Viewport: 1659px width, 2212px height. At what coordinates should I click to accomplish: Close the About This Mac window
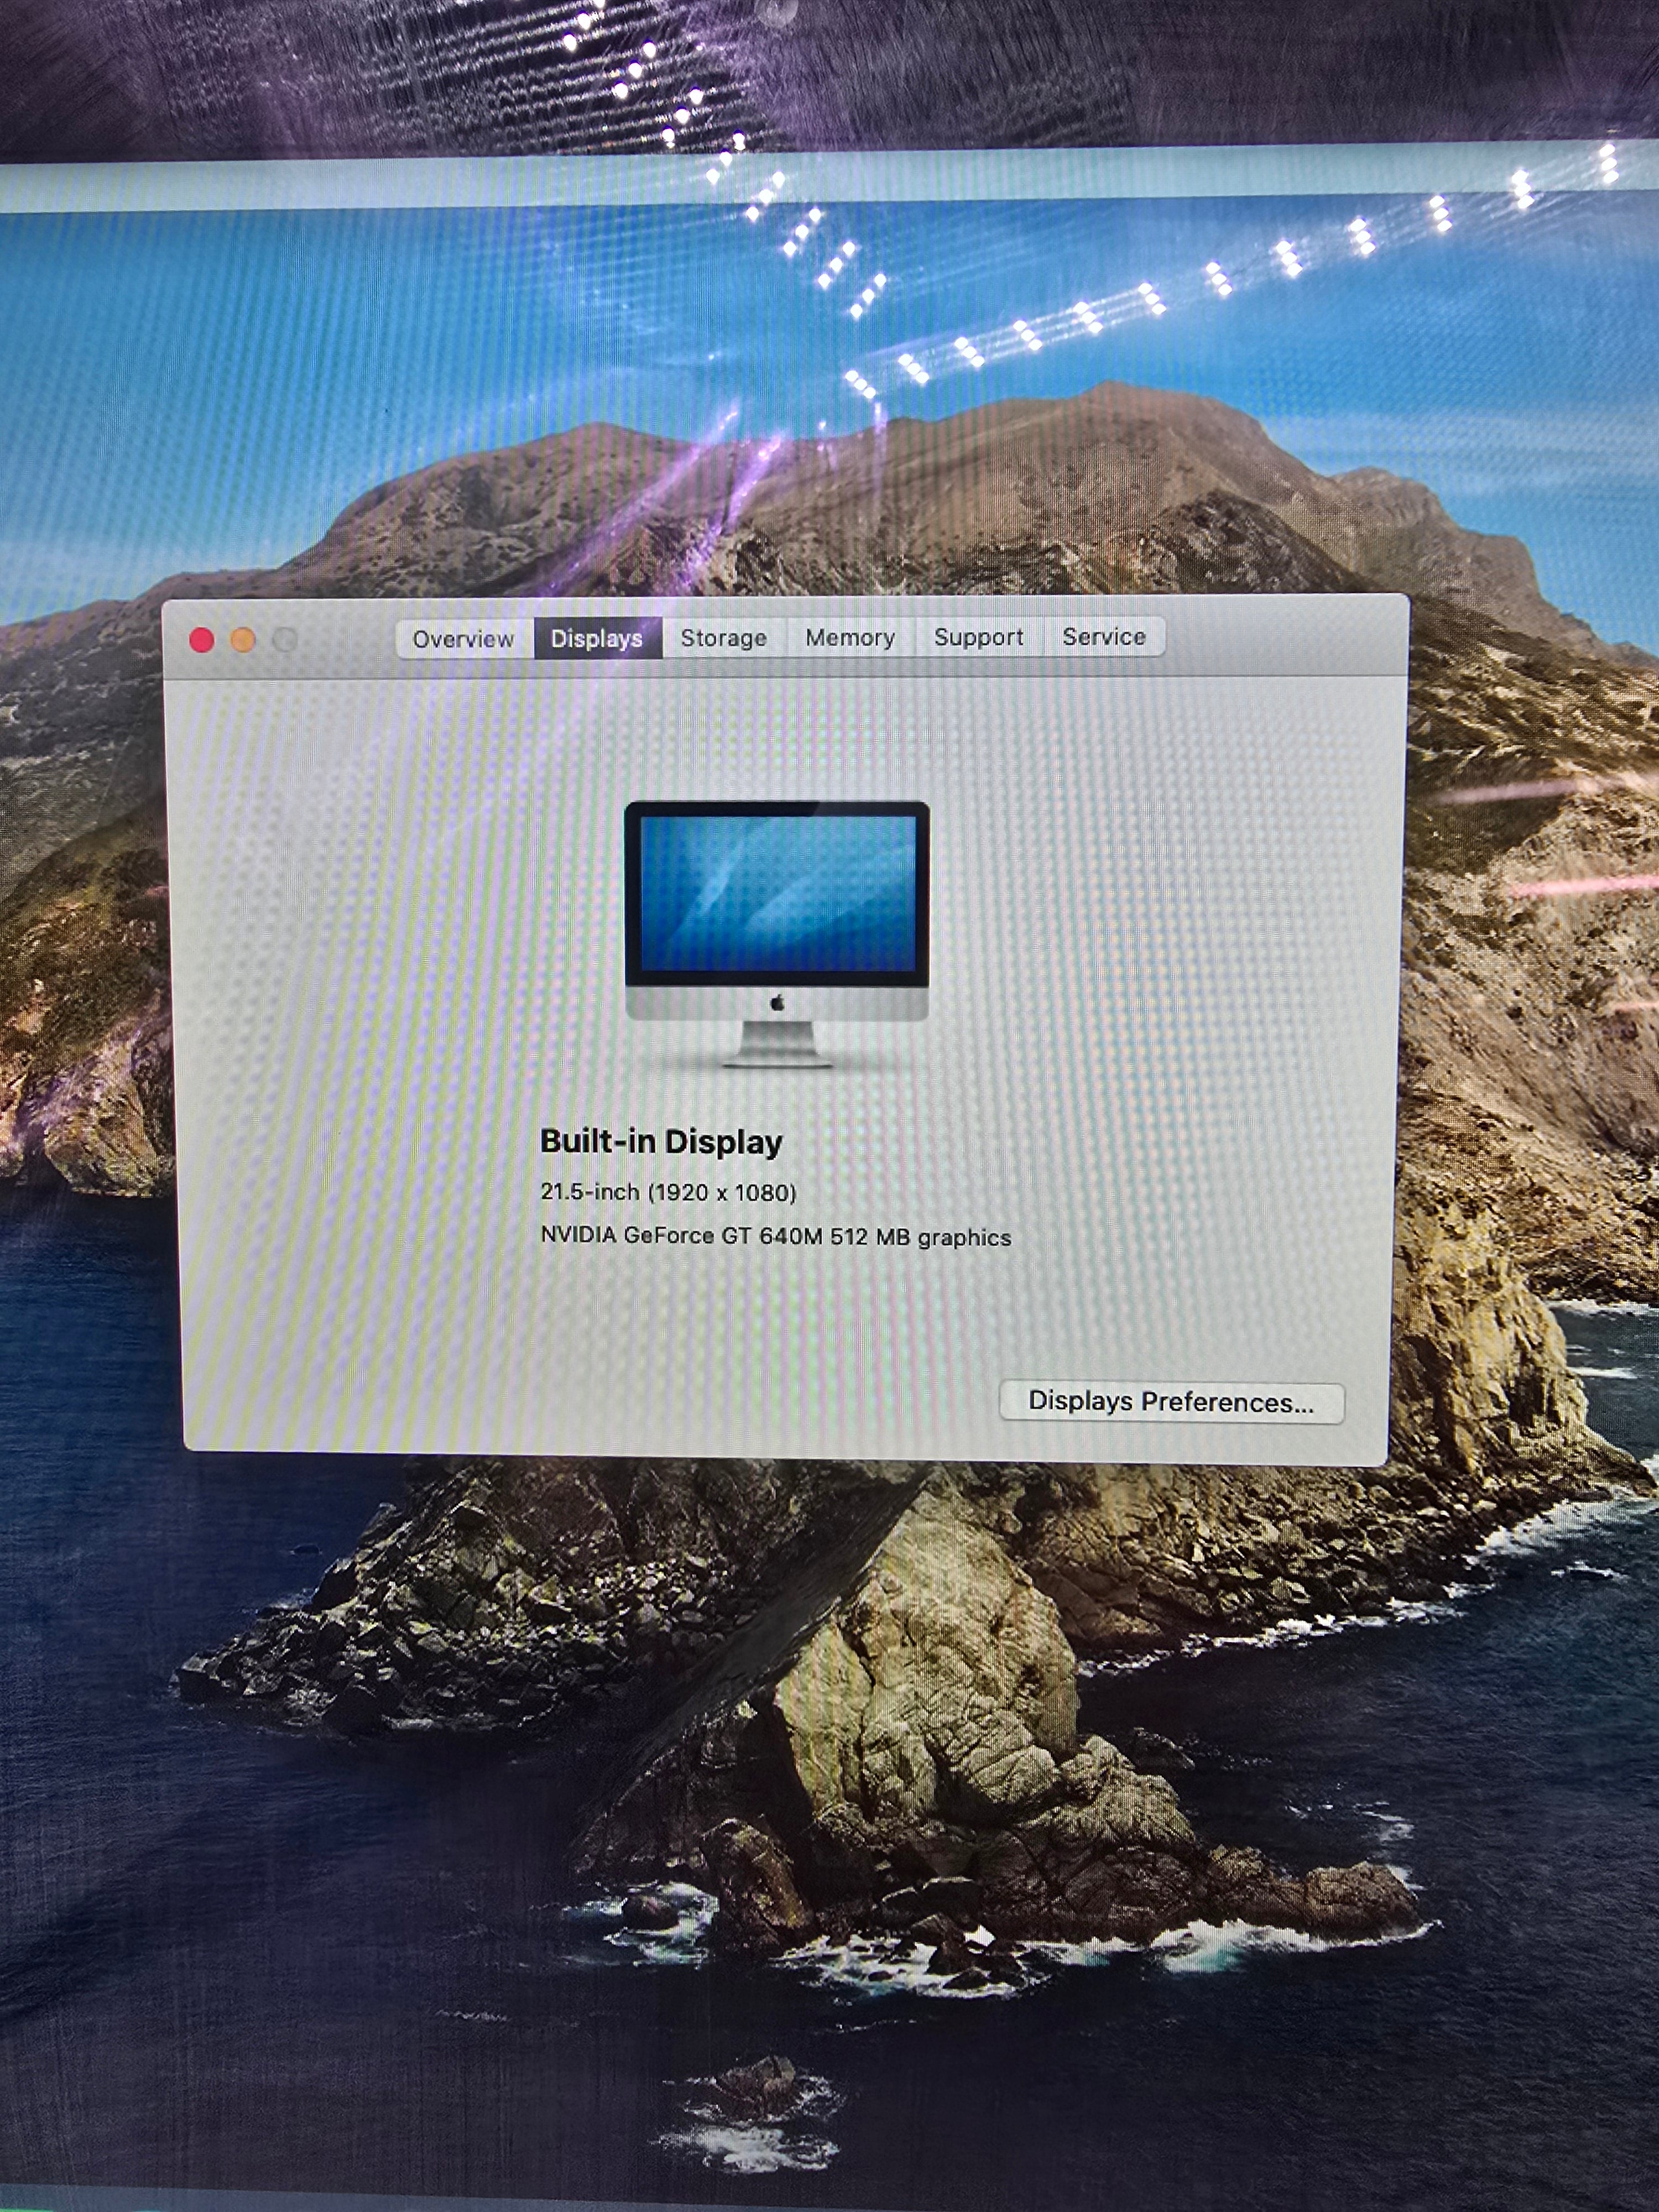click(202, 640)
